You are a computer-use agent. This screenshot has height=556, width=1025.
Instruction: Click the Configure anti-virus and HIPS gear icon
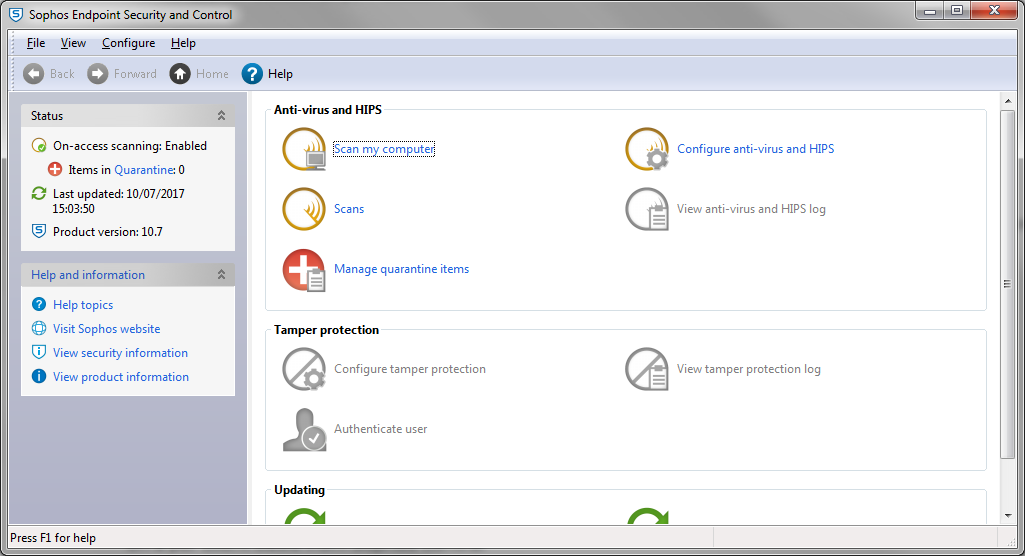[x=647, y=149]
